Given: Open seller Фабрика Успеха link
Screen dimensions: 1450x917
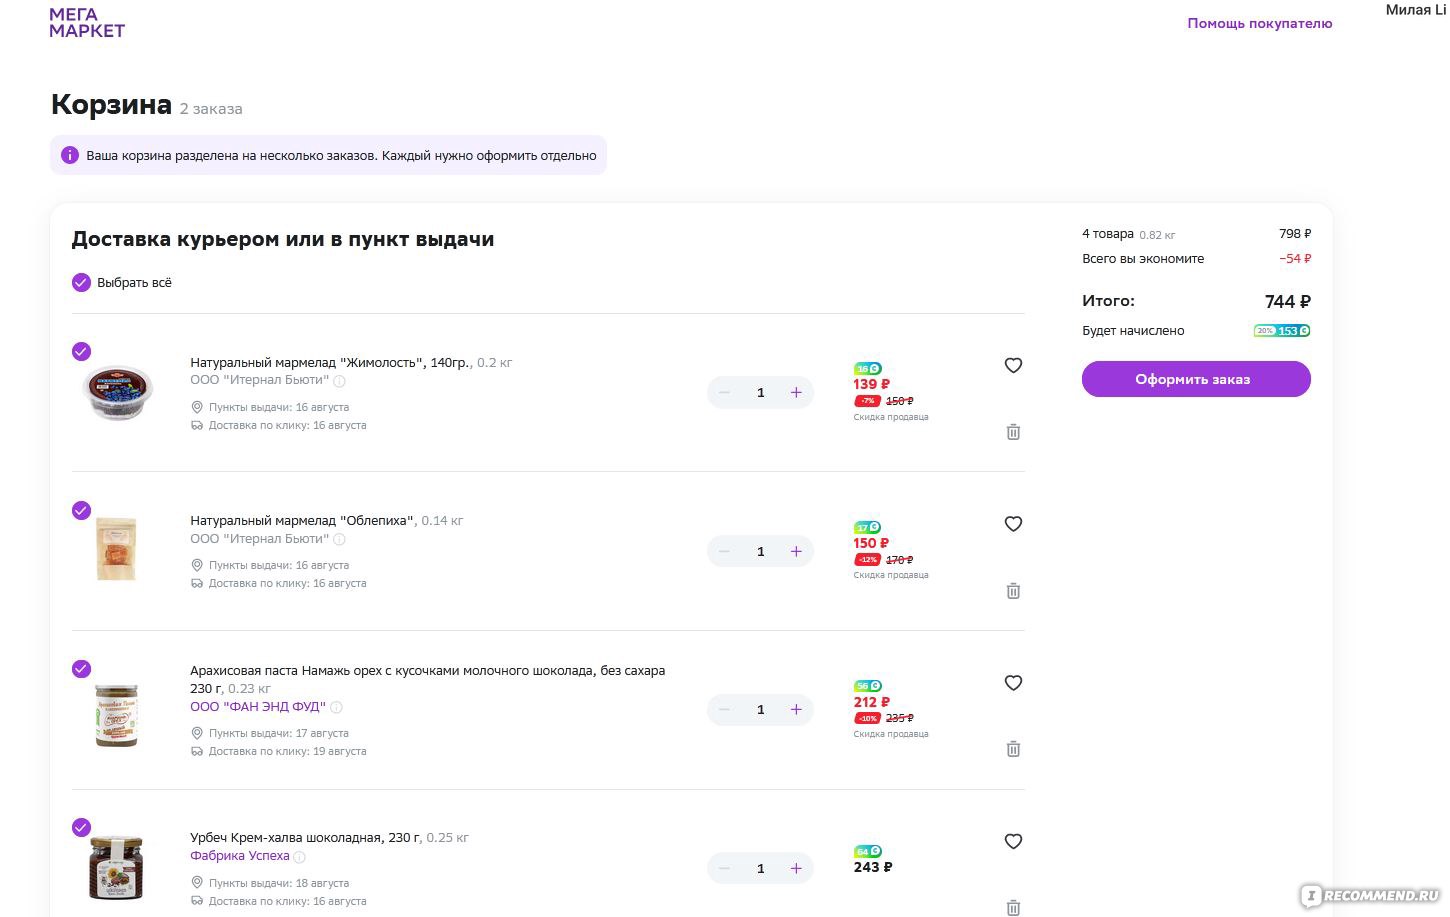Looking at the screenshot, I should [240, 856].
